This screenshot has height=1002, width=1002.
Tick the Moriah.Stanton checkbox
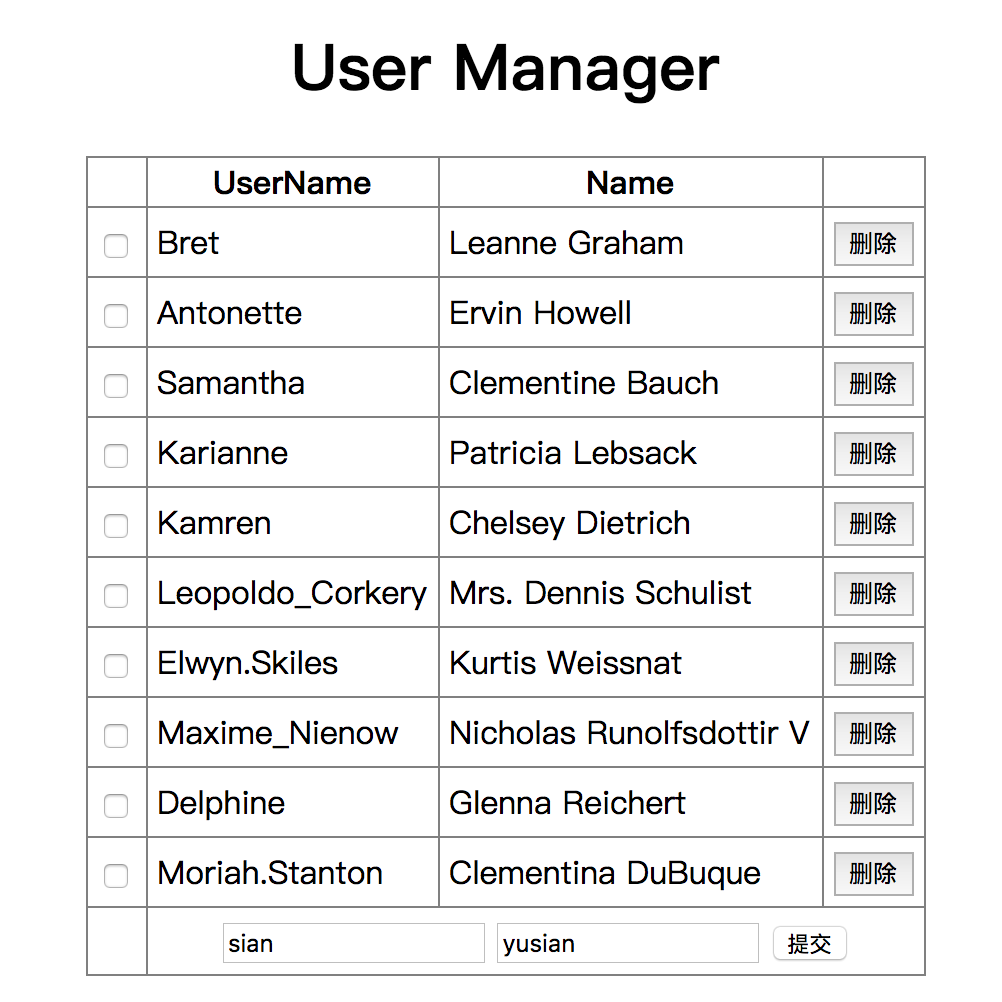tap(116, 875)
